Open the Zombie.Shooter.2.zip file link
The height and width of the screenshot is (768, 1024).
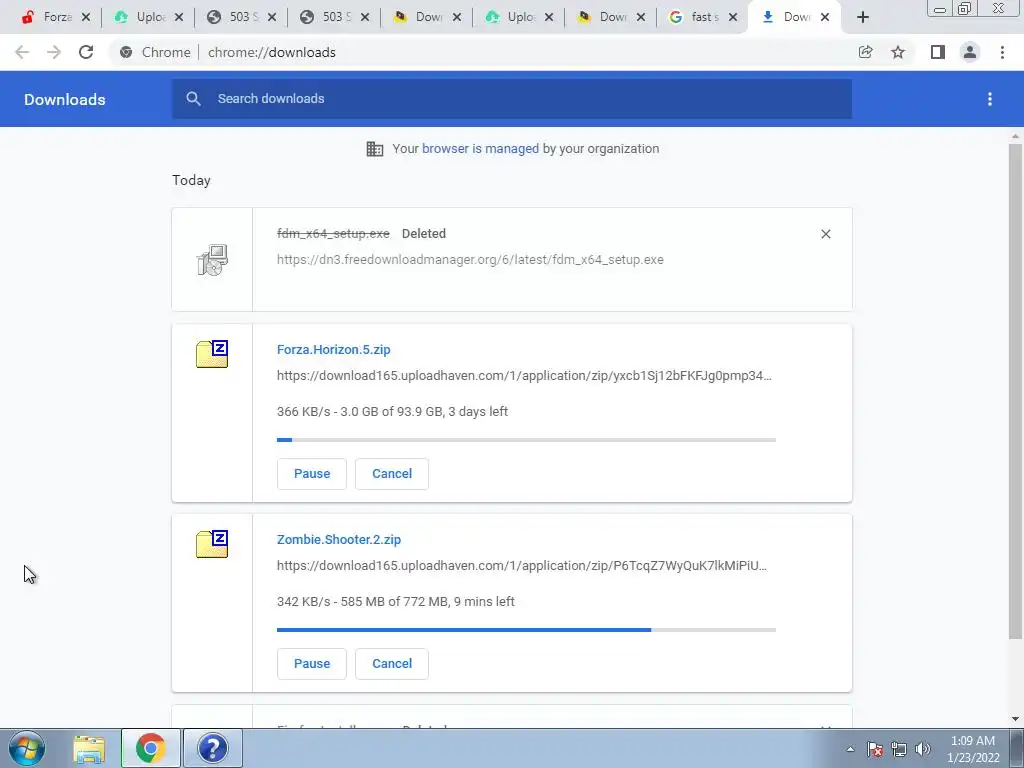pos(339,539)
